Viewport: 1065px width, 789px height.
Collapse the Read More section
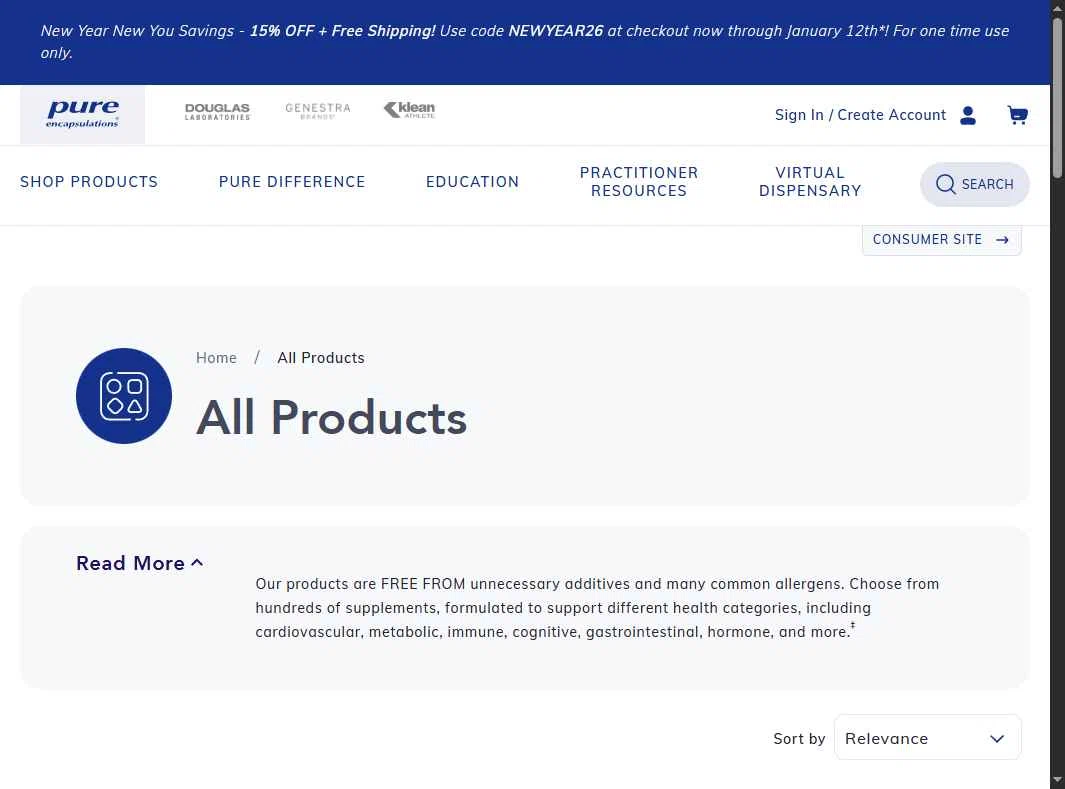point(139,563)
